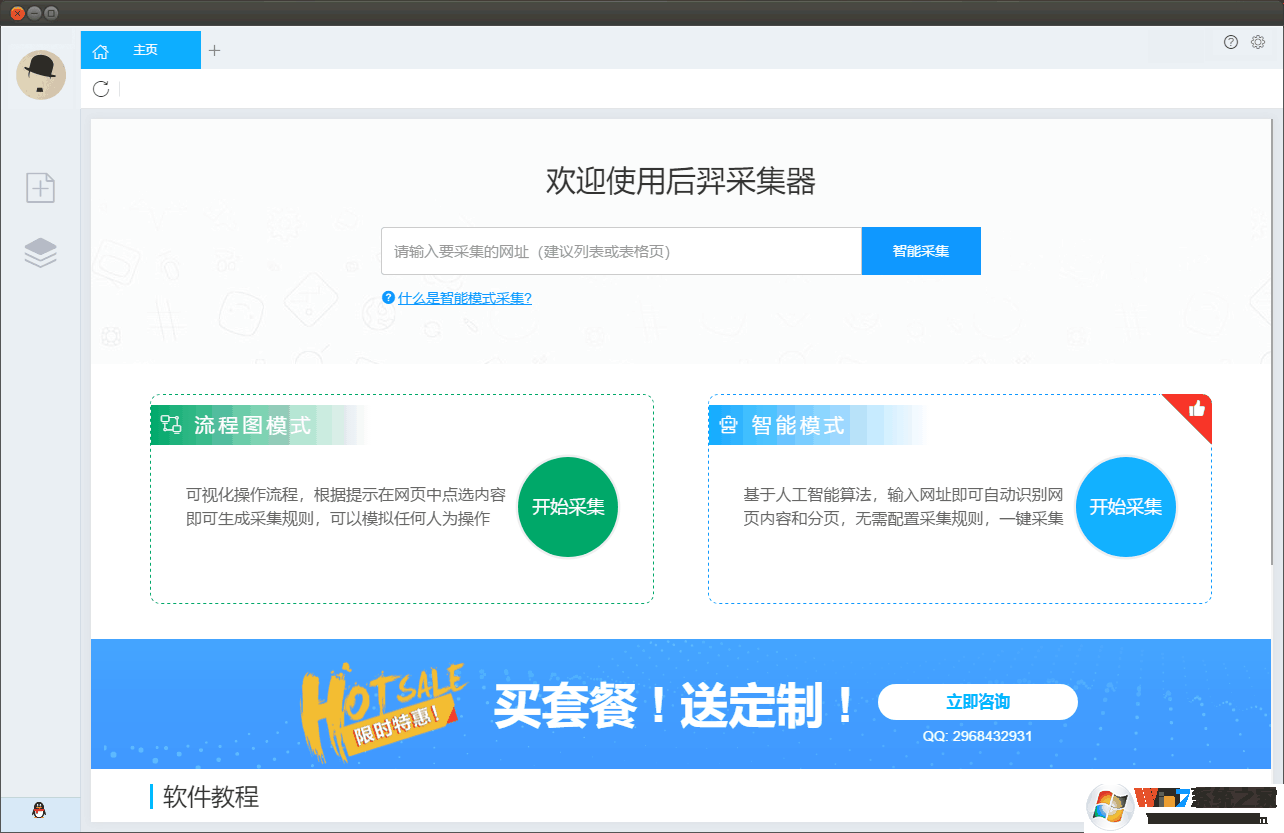Click the QQ penguin icon at sidebar bottom
The width and height of the screenshot is (1284, 833).
tap(40, 813)
